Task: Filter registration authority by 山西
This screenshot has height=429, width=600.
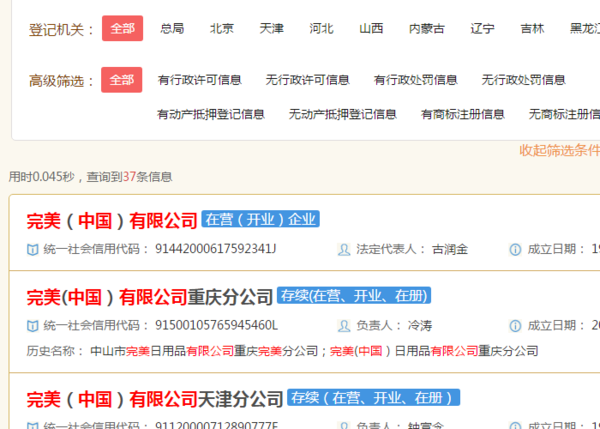Action: click(371, 28)
